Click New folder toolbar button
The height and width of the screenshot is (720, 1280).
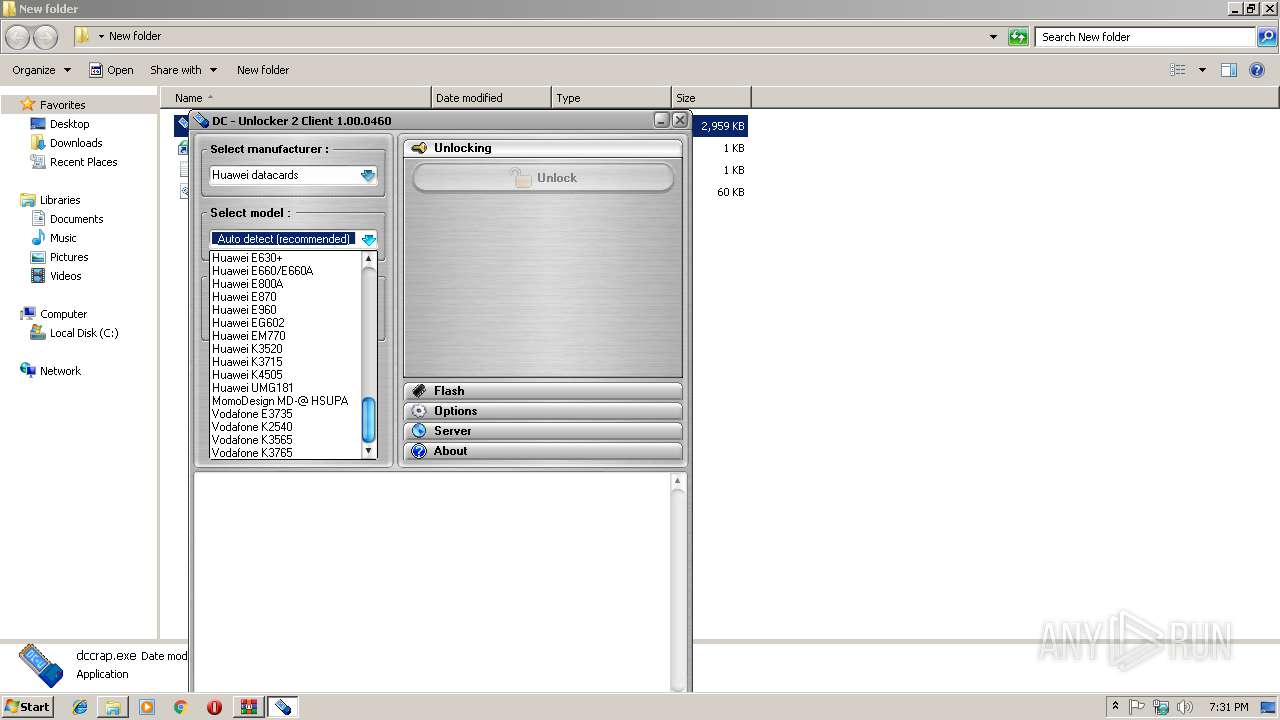tap(263, 70)
